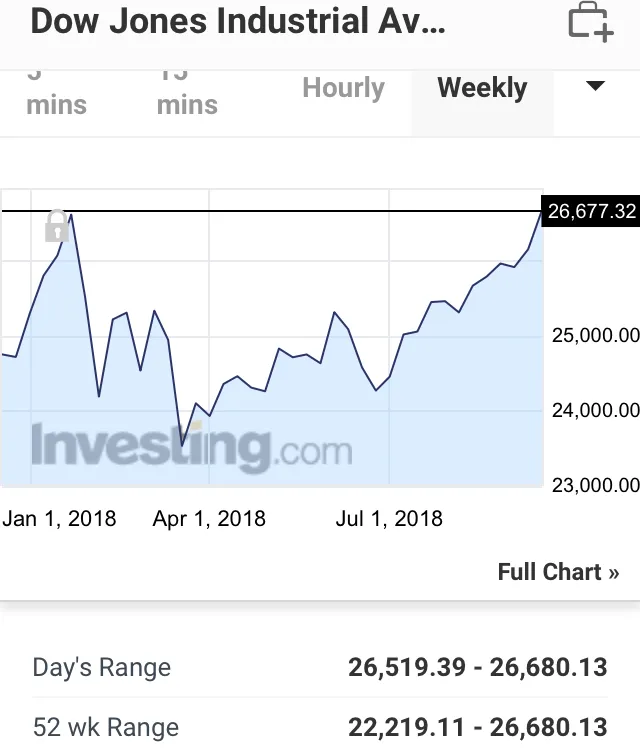
Task: Tap the Jul 1, 2018 axis label
Action: point(389,518)
